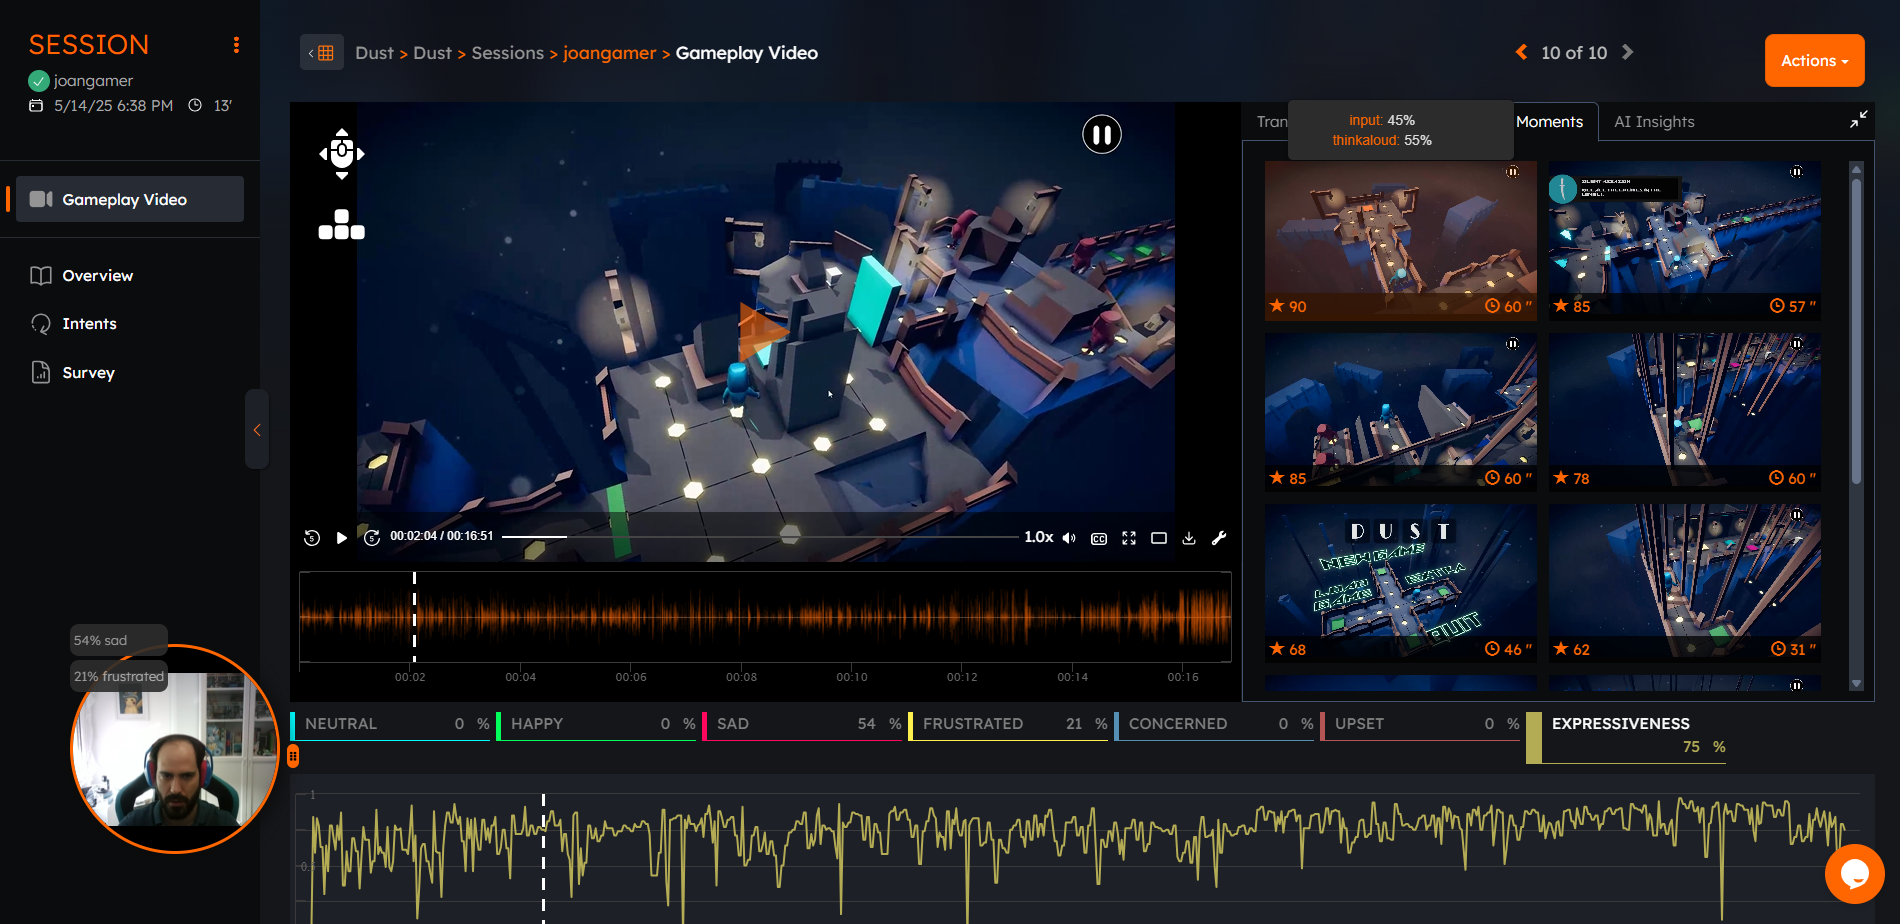Click the session date calendar icon

coord(36,105)
